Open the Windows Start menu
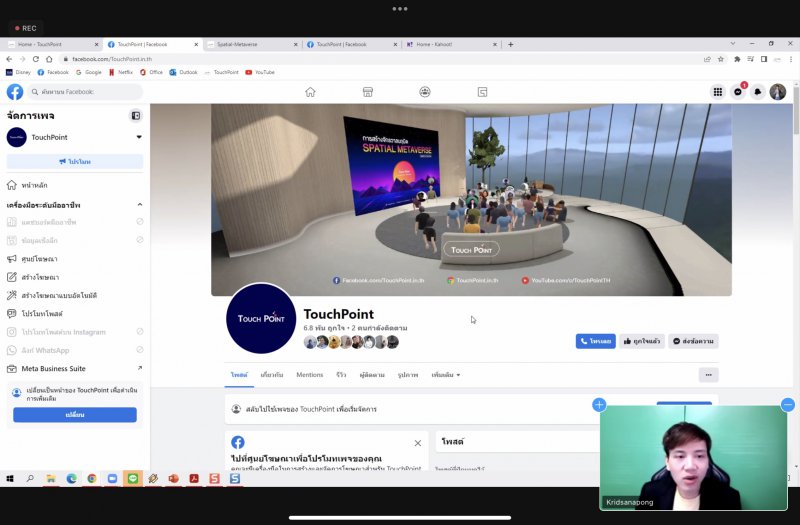The width and height of the screenshot is (800, 525). 10,479
